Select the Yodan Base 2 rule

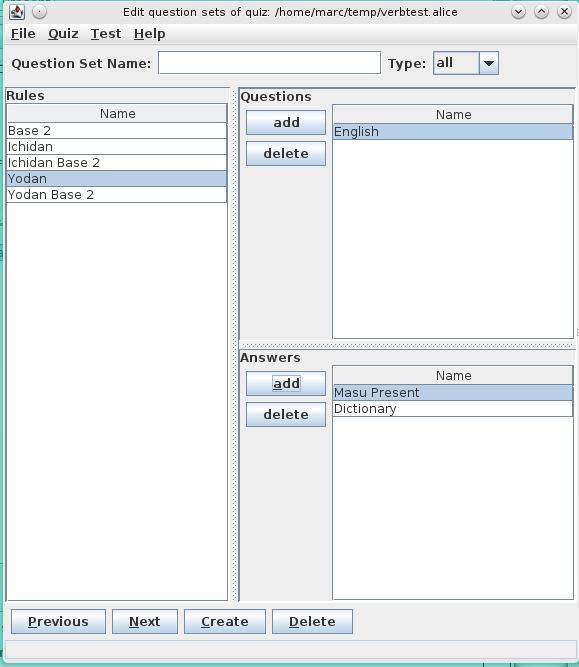point(117,195)
